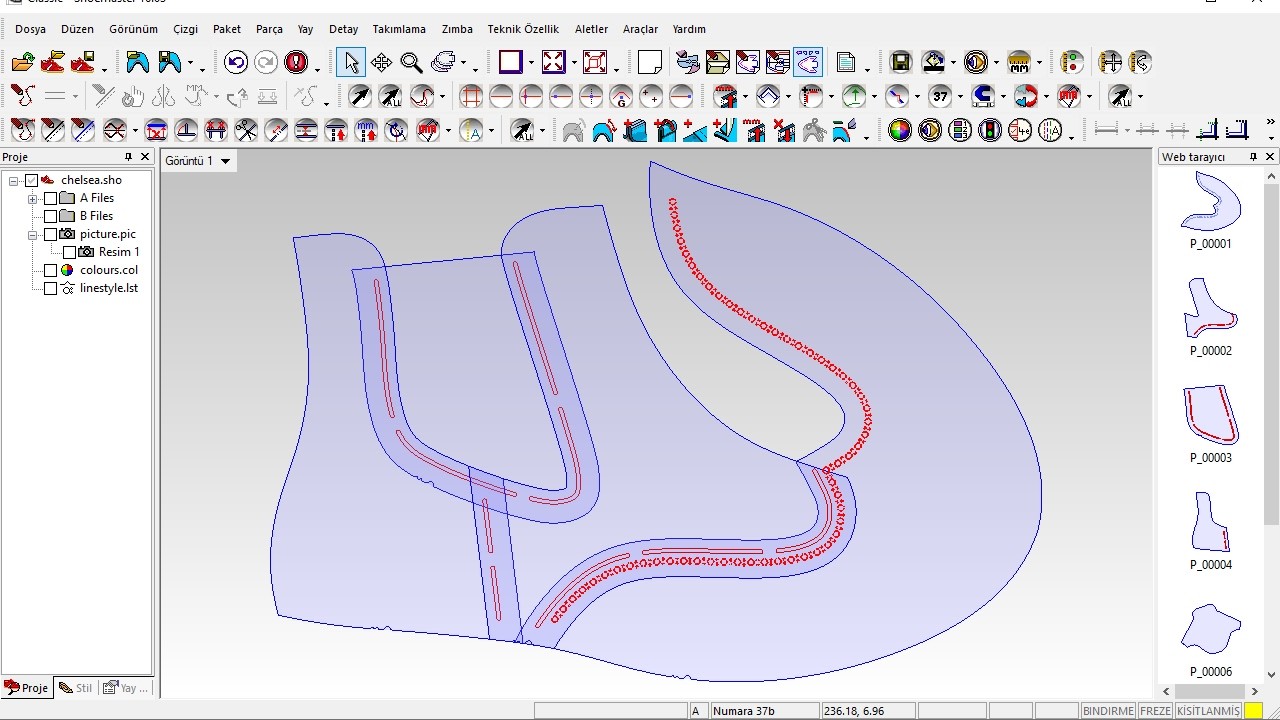Click the open shoe project icon
This screenshot has width=1280, height=720.
[x=53, y=62]
